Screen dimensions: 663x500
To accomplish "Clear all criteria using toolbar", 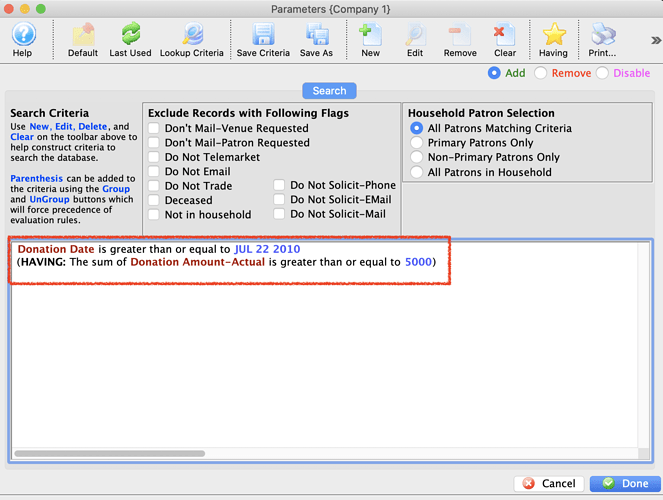I will (505, 40).
